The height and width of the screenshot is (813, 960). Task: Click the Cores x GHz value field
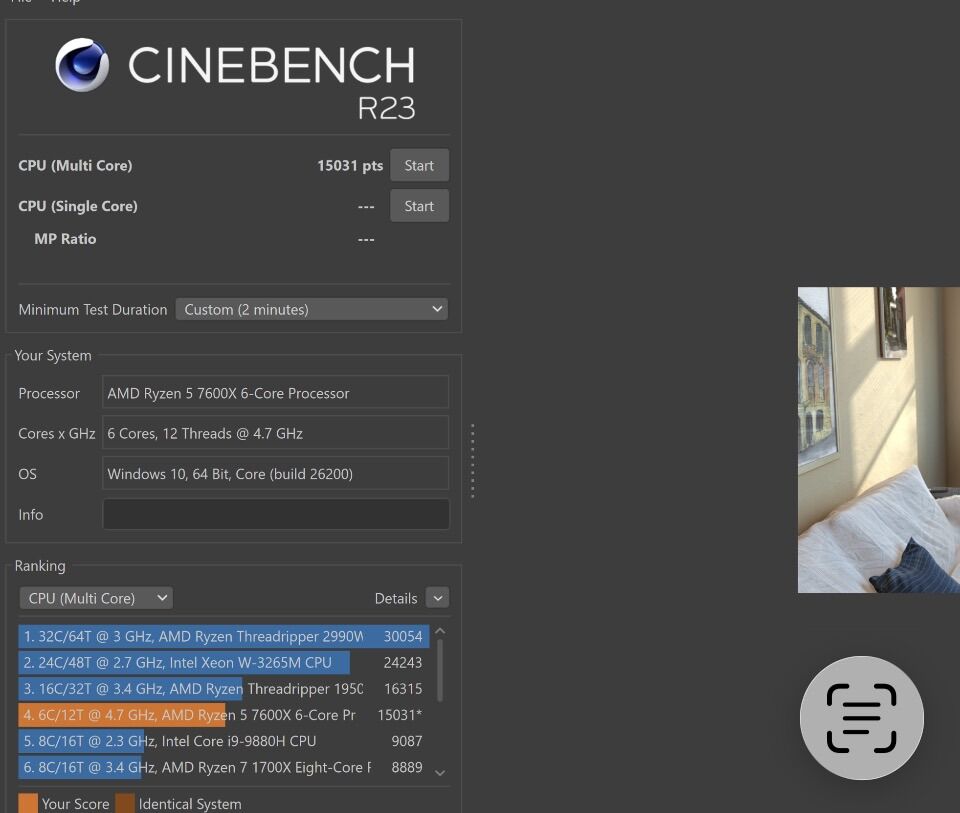coord(275,433)
